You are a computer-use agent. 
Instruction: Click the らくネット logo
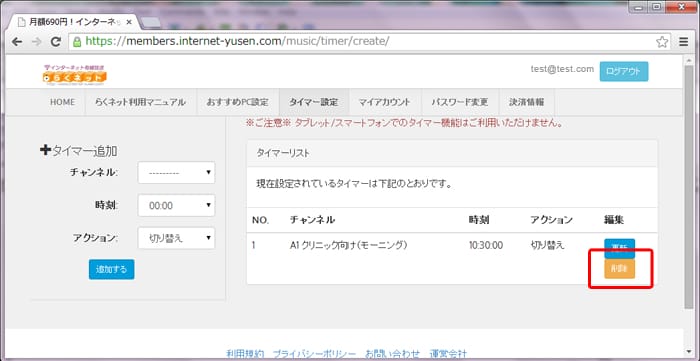[75, 75]
